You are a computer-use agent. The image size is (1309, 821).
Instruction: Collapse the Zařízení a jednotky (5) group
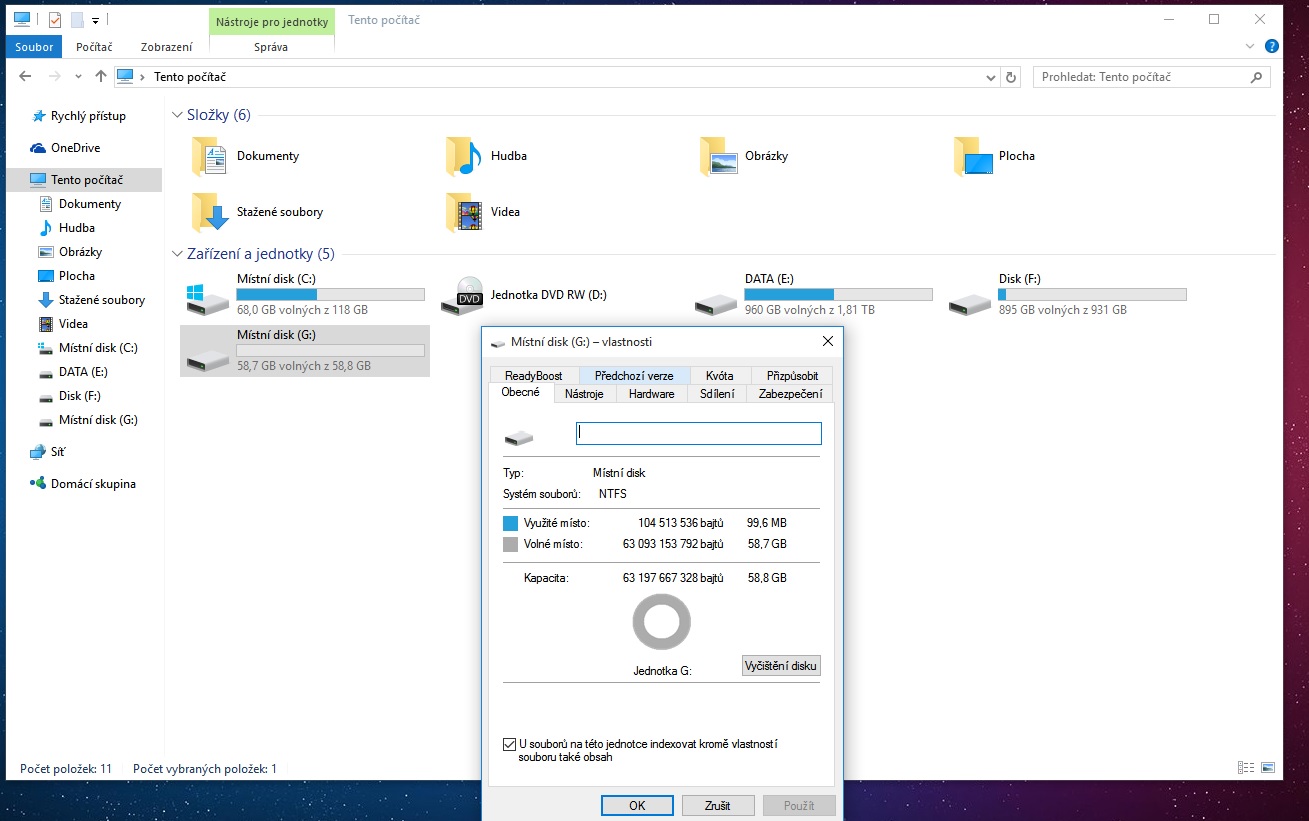pos(178,254)
